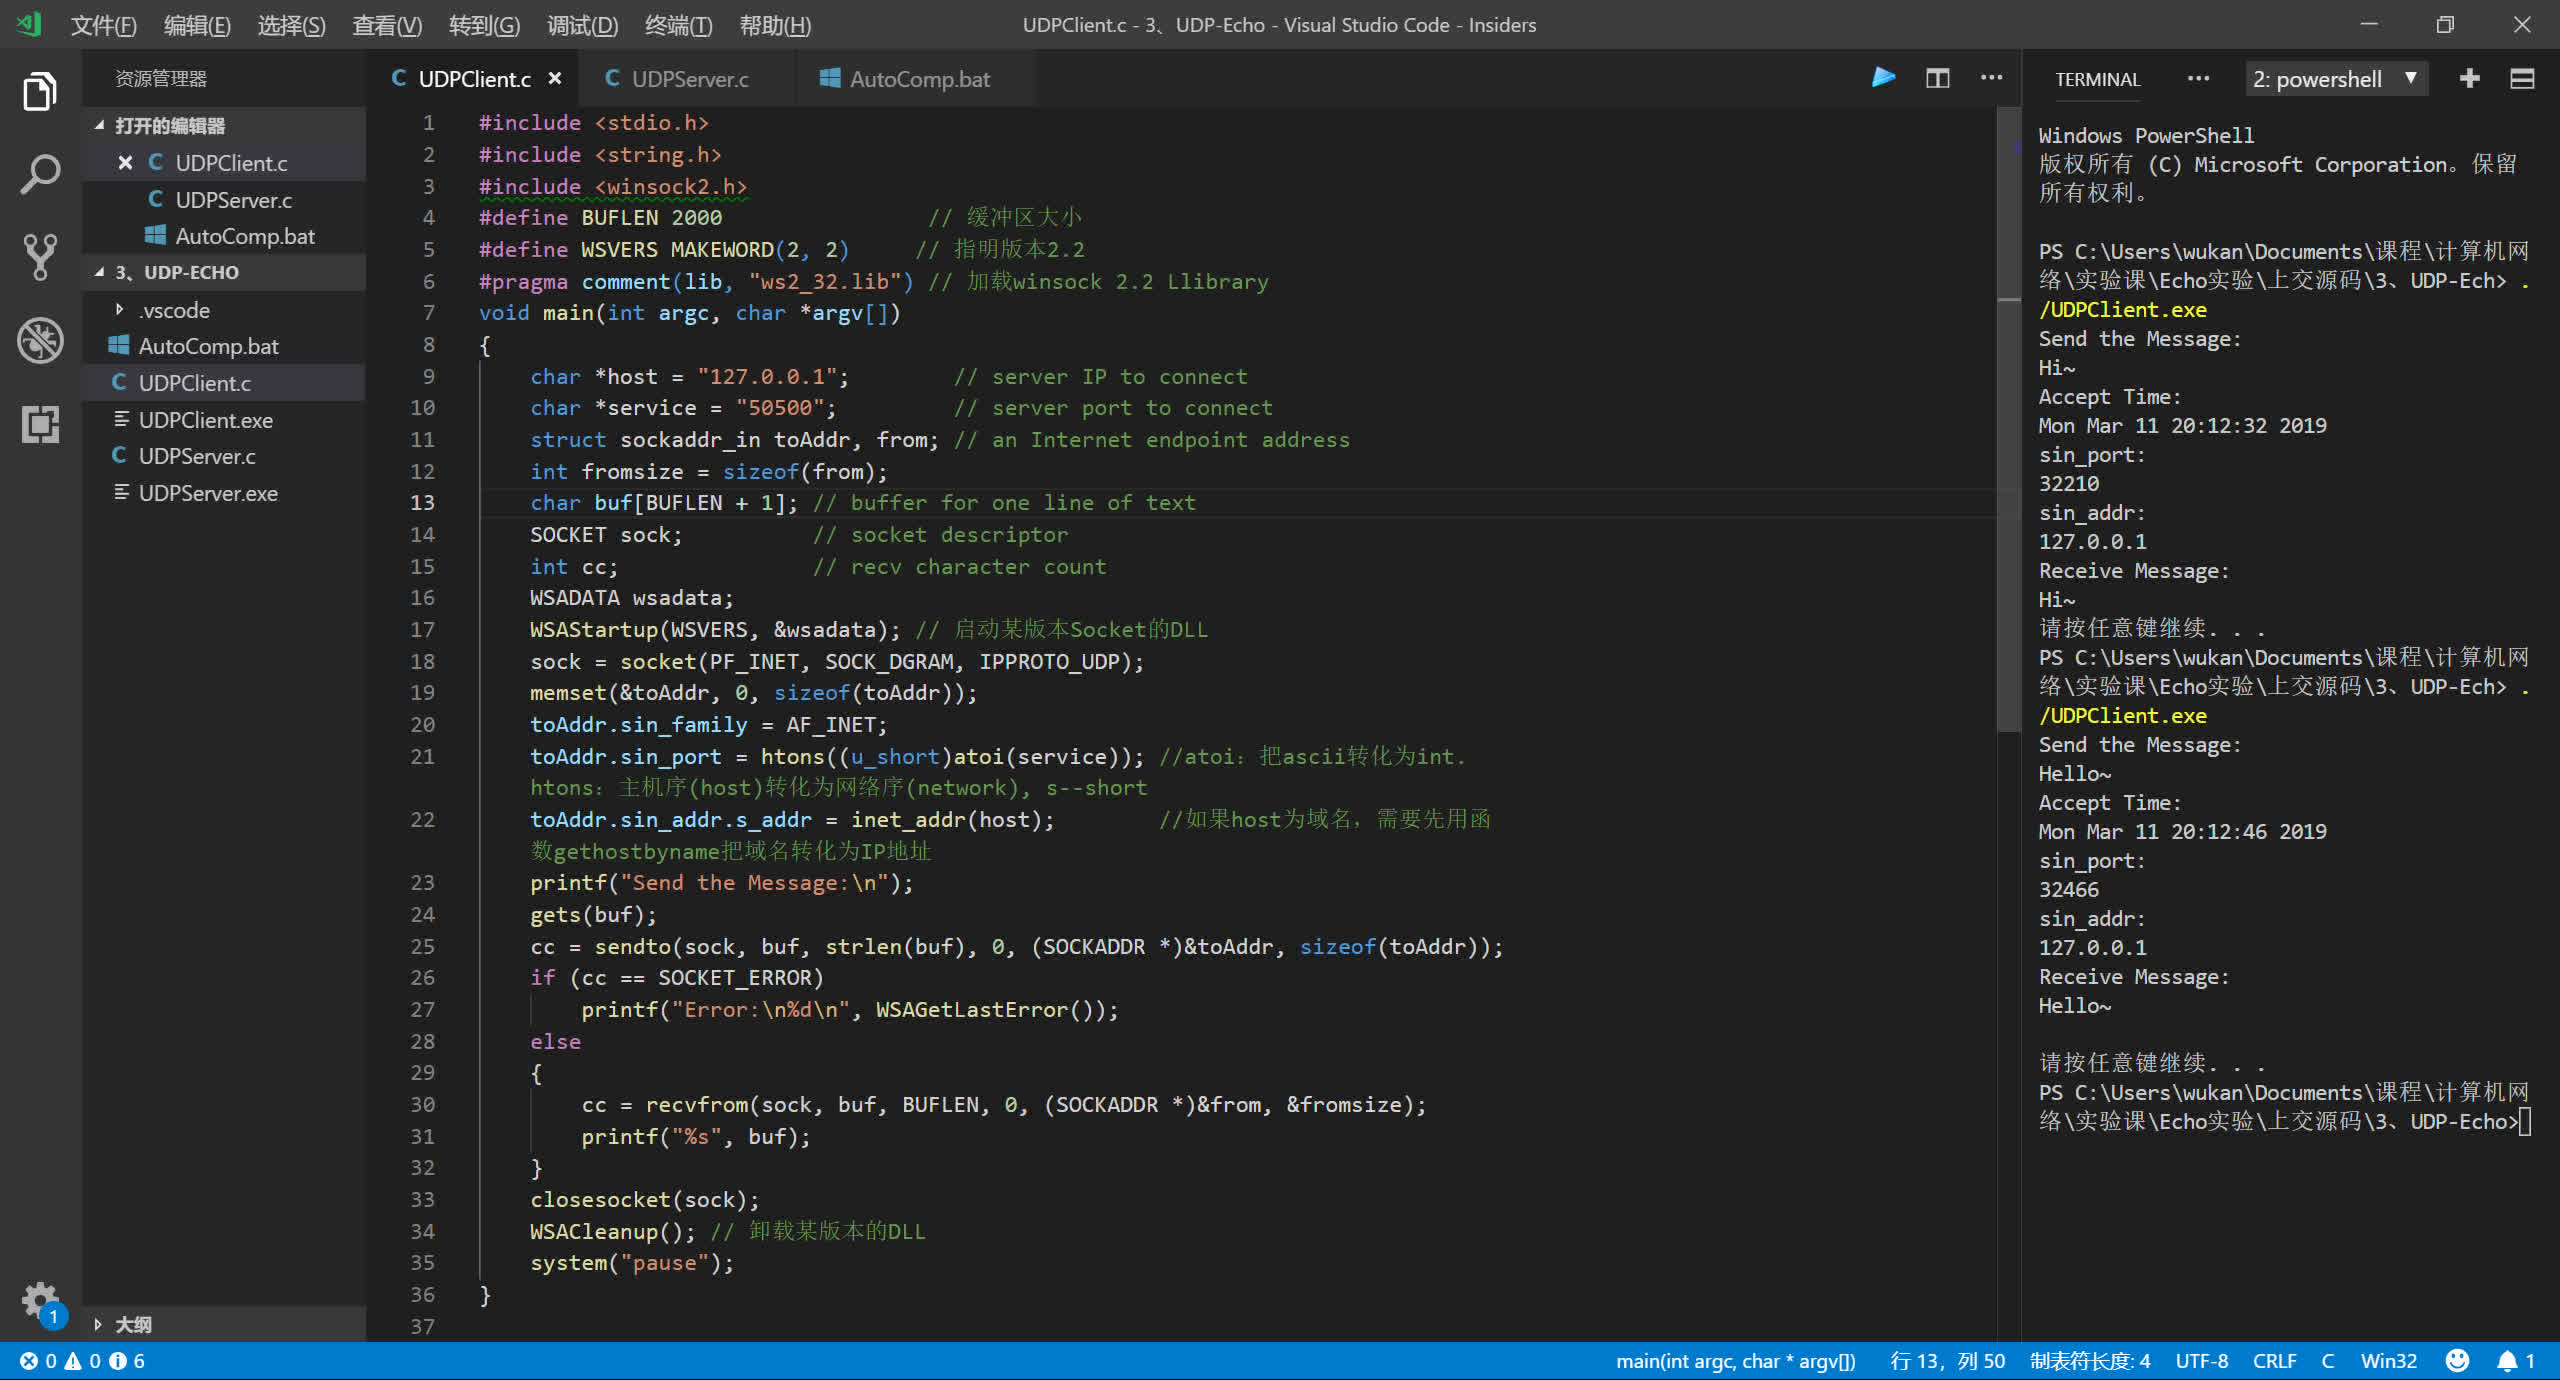
Task: Open the Debug view icon
Action: coord(40,340)
